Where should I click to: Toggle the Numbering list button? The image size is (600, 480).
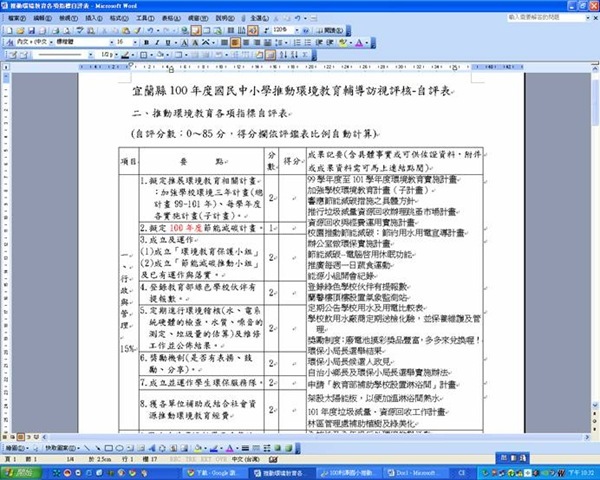(297, 42)
